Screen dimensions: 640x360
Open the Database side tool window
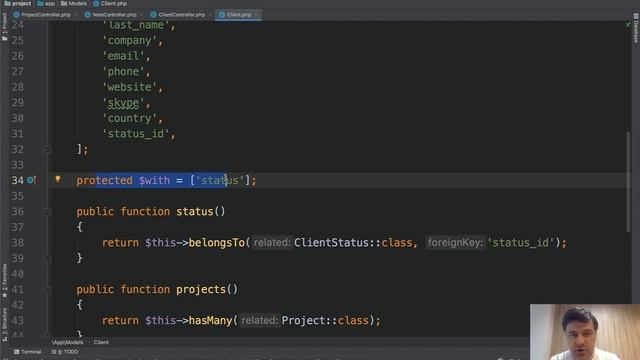(636, 28)
